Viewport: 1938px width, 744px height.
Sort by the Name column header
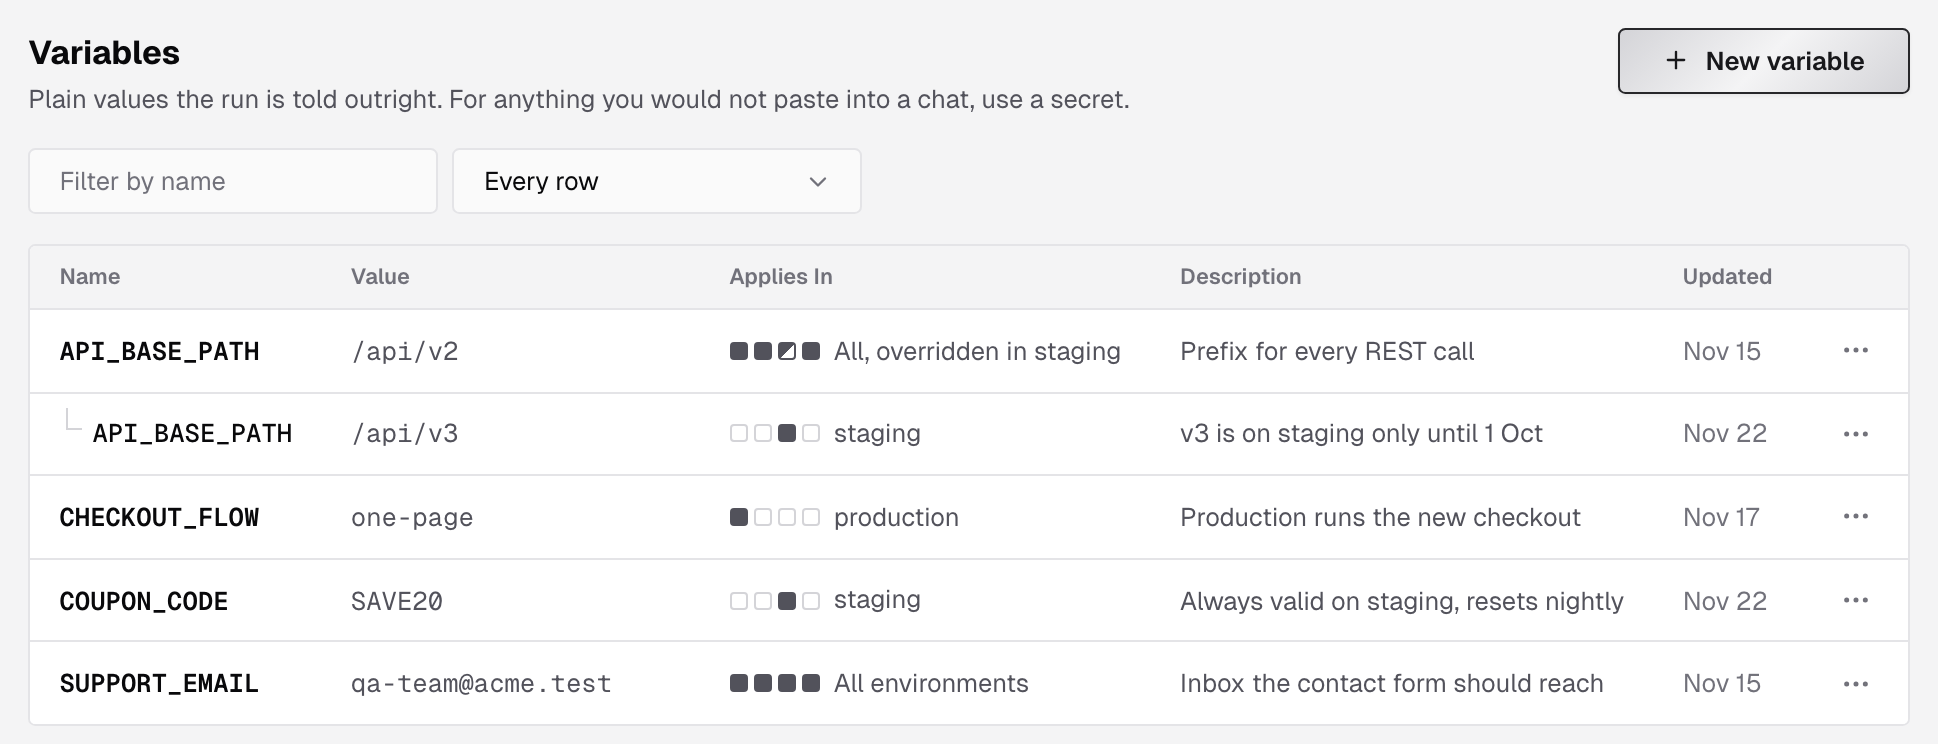pyautogui.click(x=90, y=277)
